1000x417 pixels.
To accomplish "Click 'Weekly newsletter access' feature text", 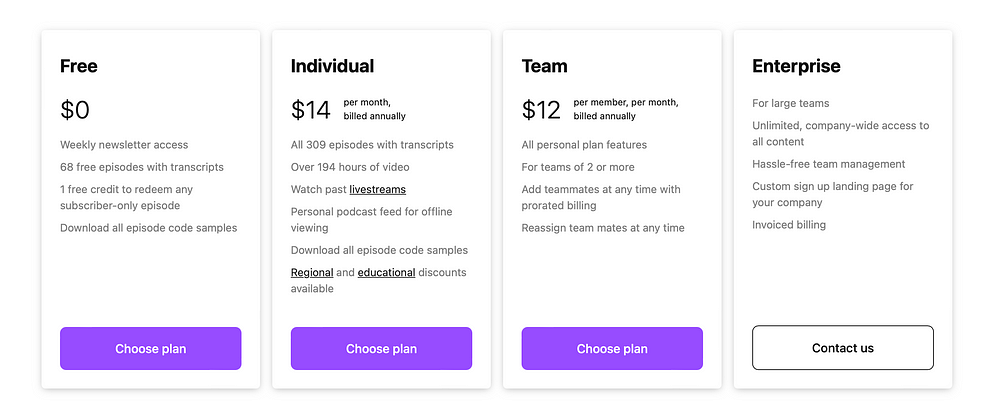I will (x=124, y=145).
